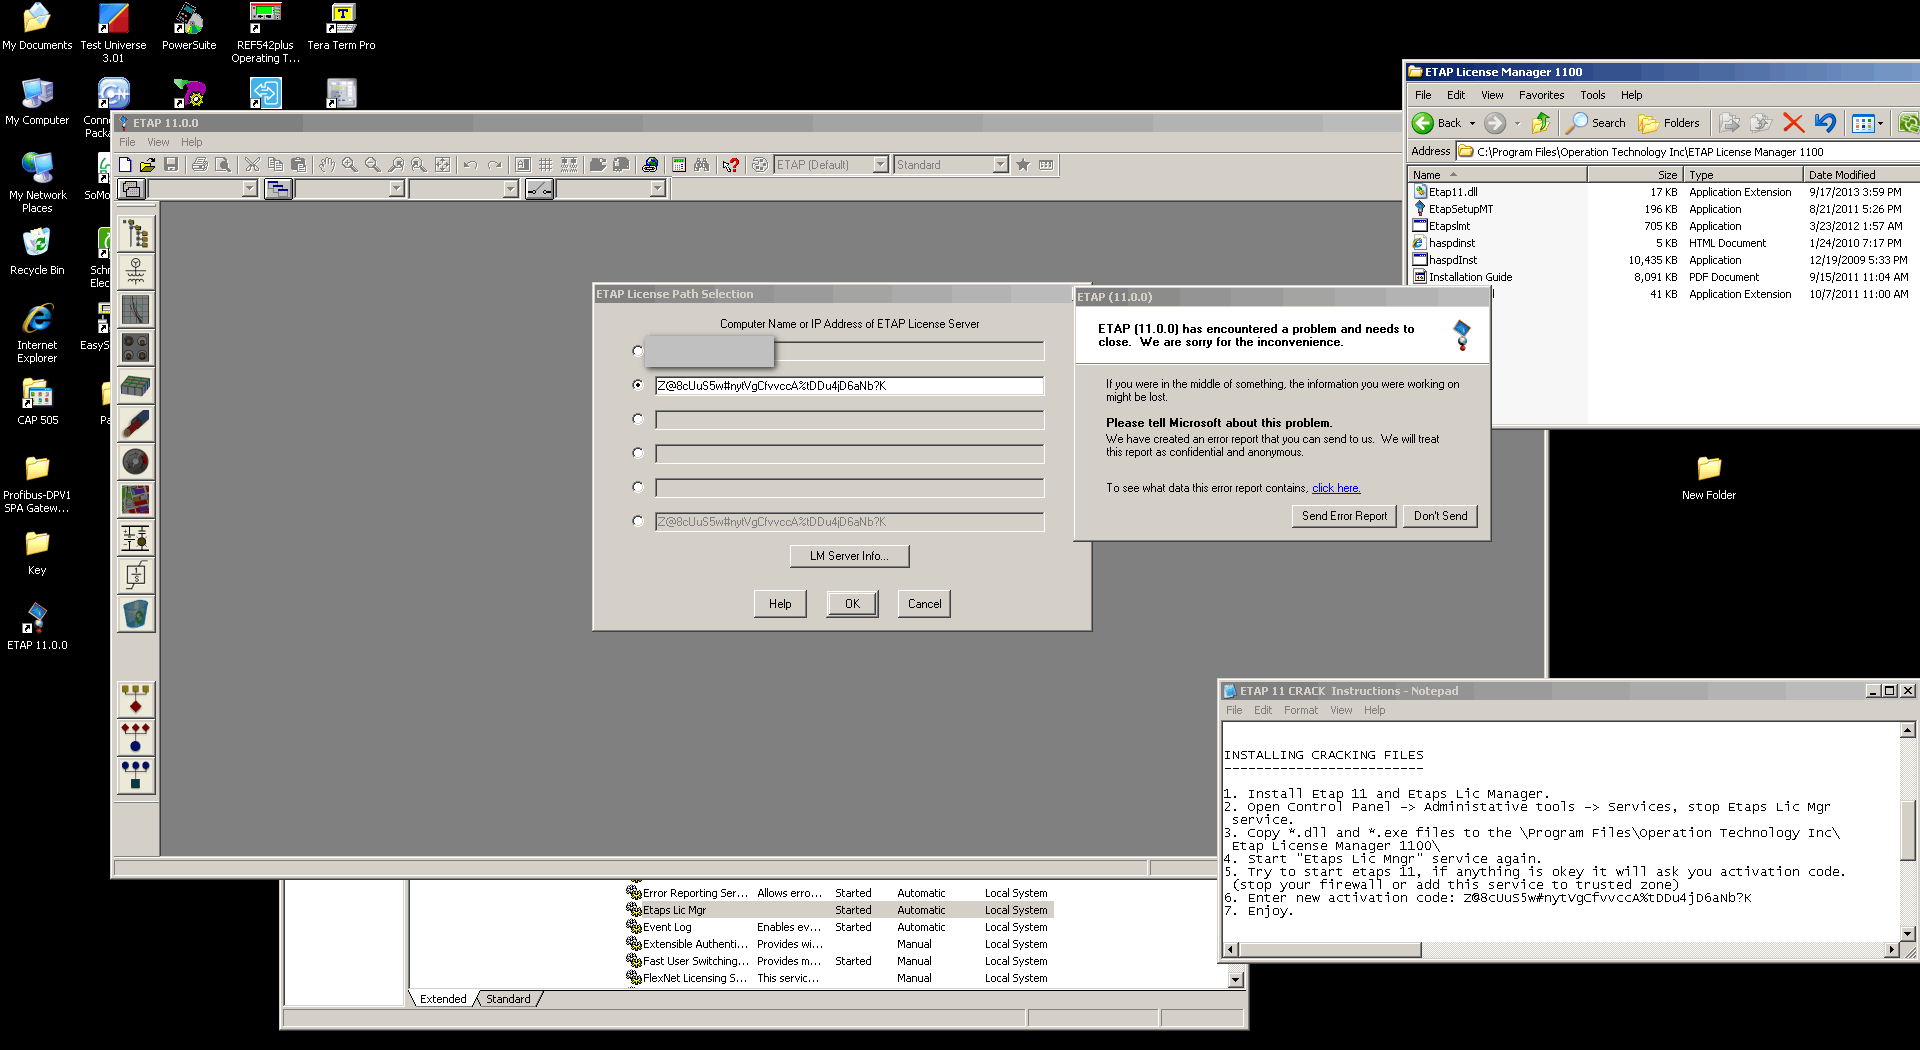Open the Views dropdown arrow in License Manager
The height and width of the screenshot is (1050, 1920).
1881,123
